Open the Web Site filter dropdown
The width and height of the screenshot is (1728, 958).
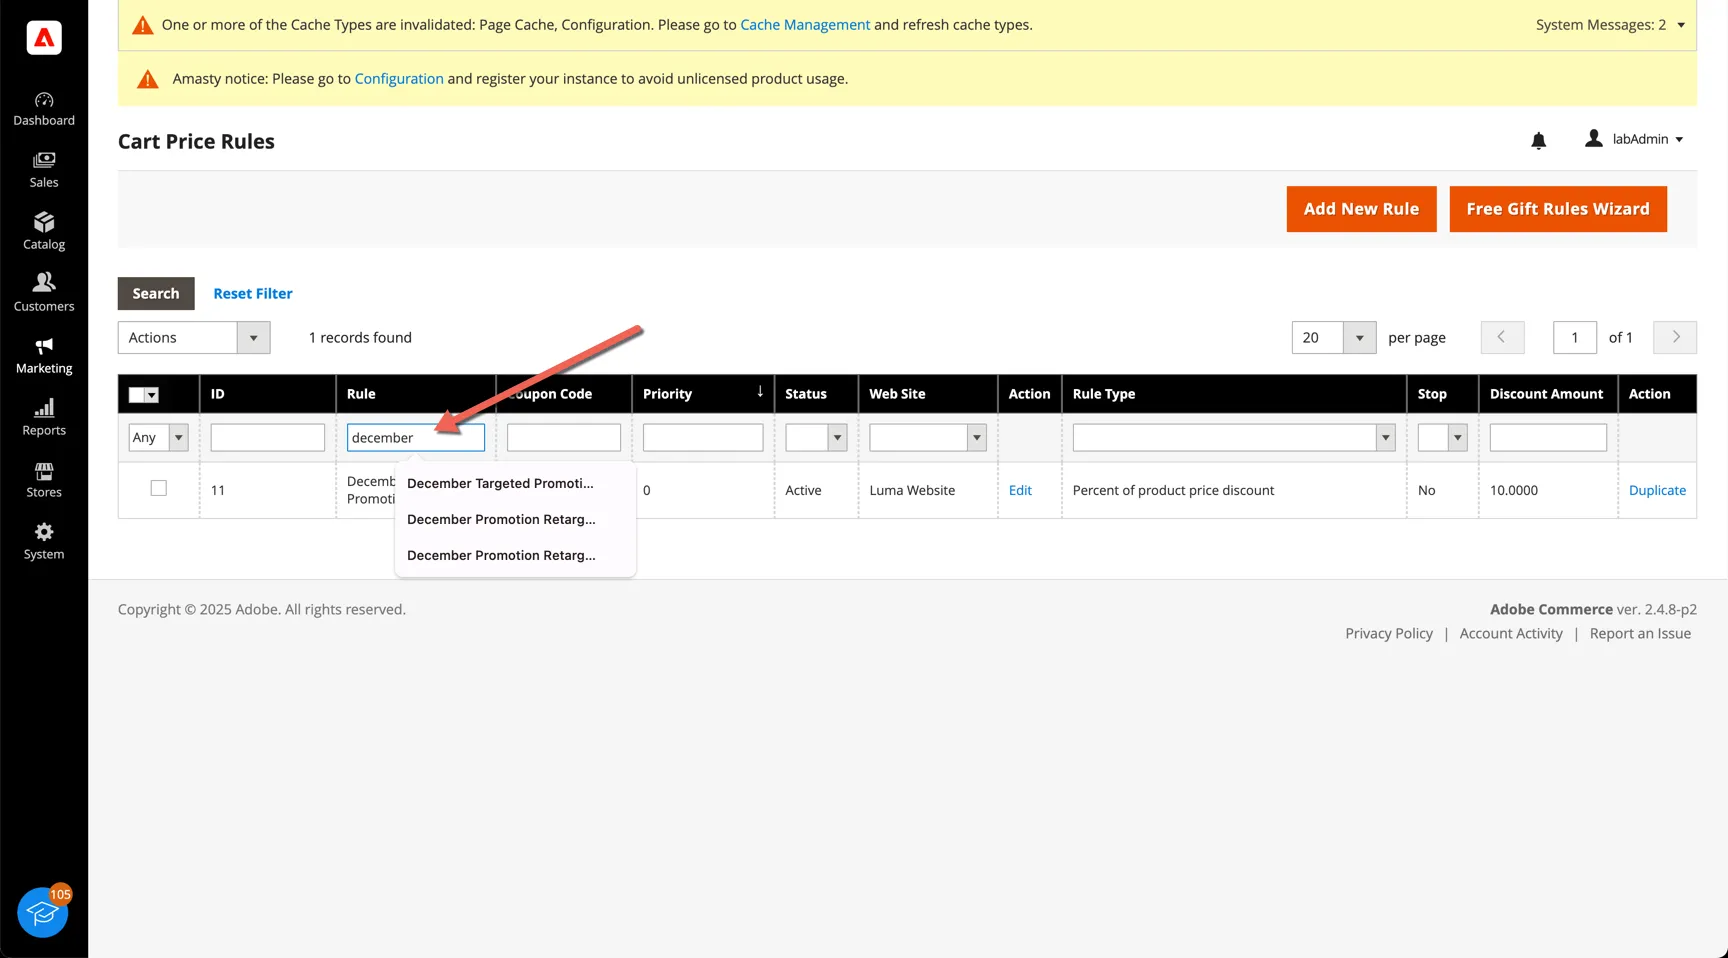[x=928, y=437]
